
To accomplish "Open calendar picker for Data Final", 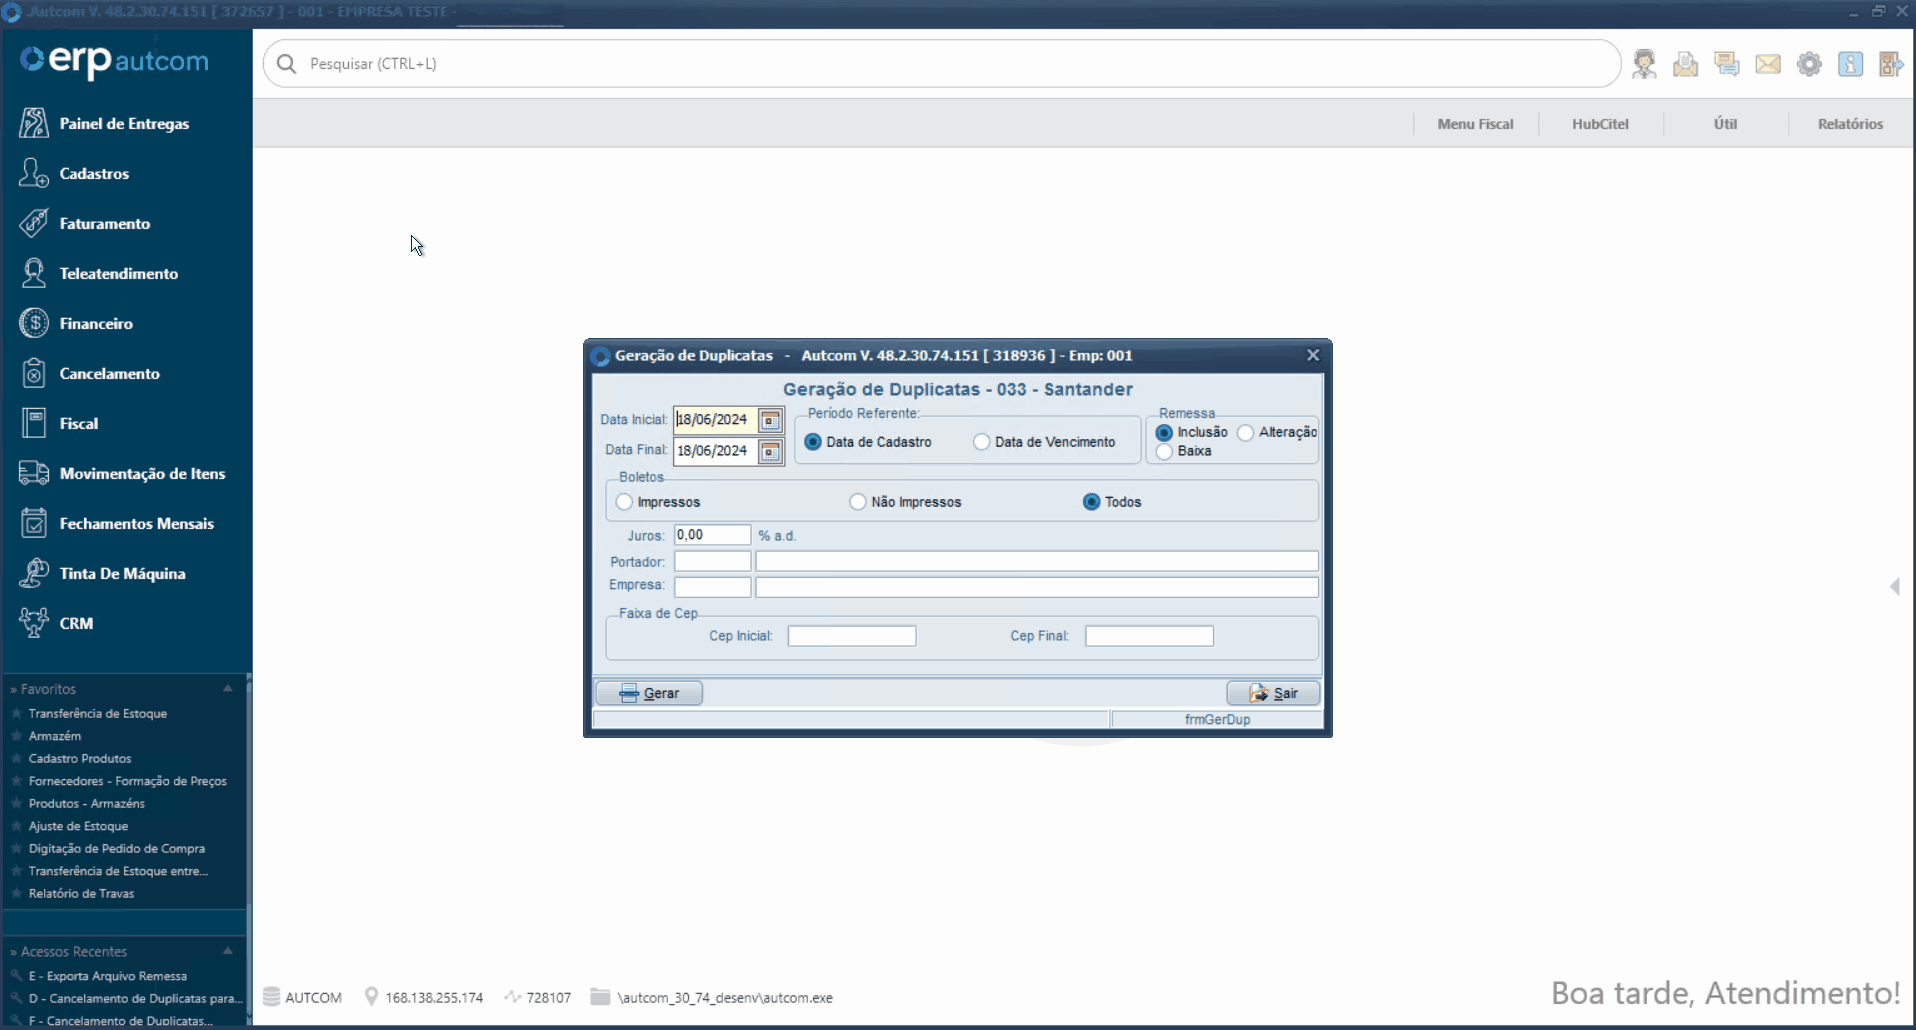I will (x=770, y=452).
